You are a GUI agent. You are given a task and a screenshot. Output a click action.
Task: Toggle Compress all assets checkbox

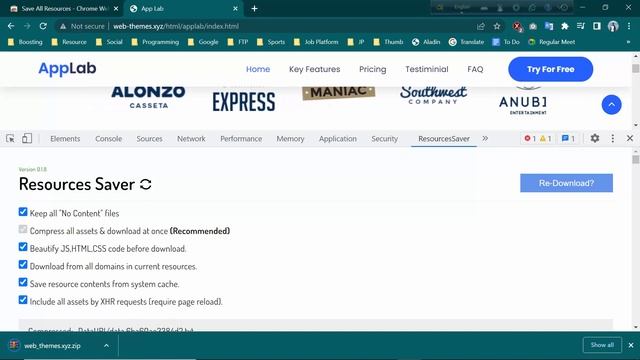click(23, 229)
